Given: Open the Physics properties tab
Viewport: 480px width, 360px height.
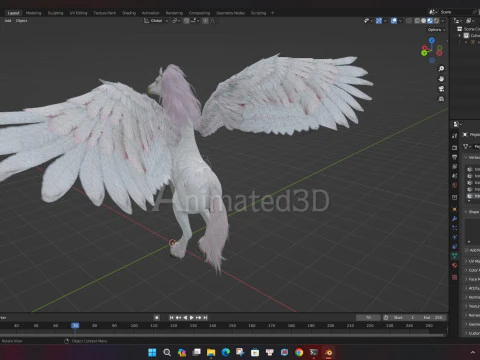Looking at the screenshot, I should coord(455,237).
